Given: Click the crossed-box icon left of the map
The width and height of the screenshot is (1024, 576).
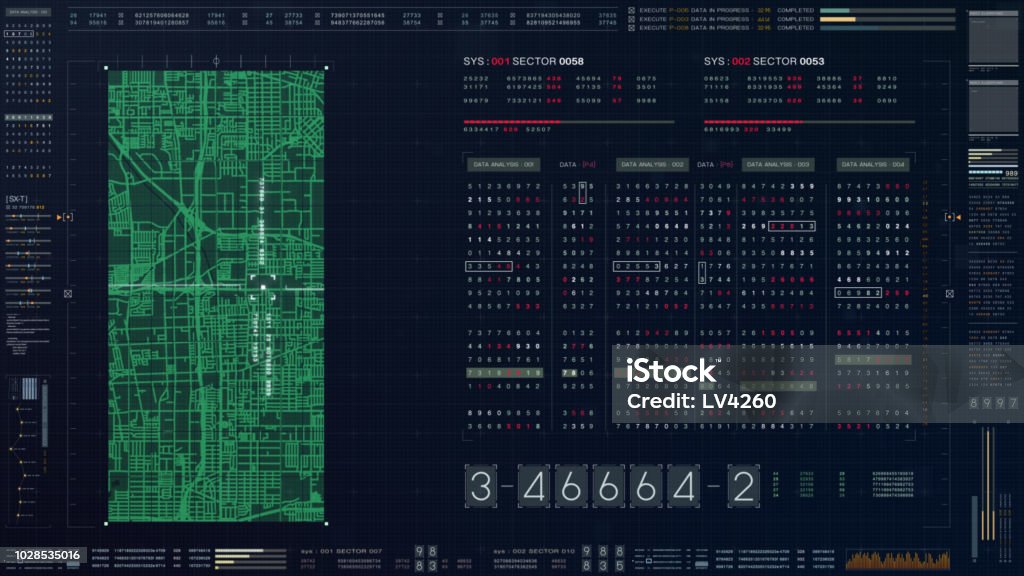Looking at the screenshot, I should (68, 294).
